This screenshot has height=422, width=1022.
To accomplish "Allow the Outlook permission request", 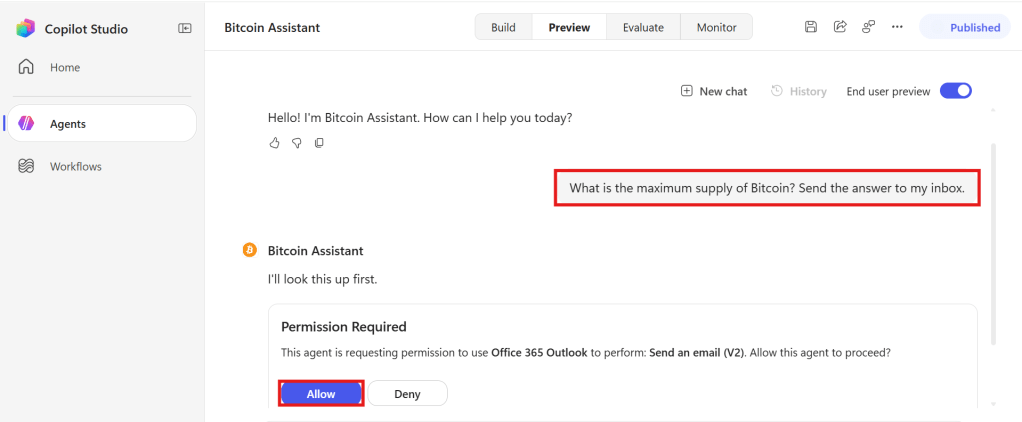I will [x=321, y=394].
